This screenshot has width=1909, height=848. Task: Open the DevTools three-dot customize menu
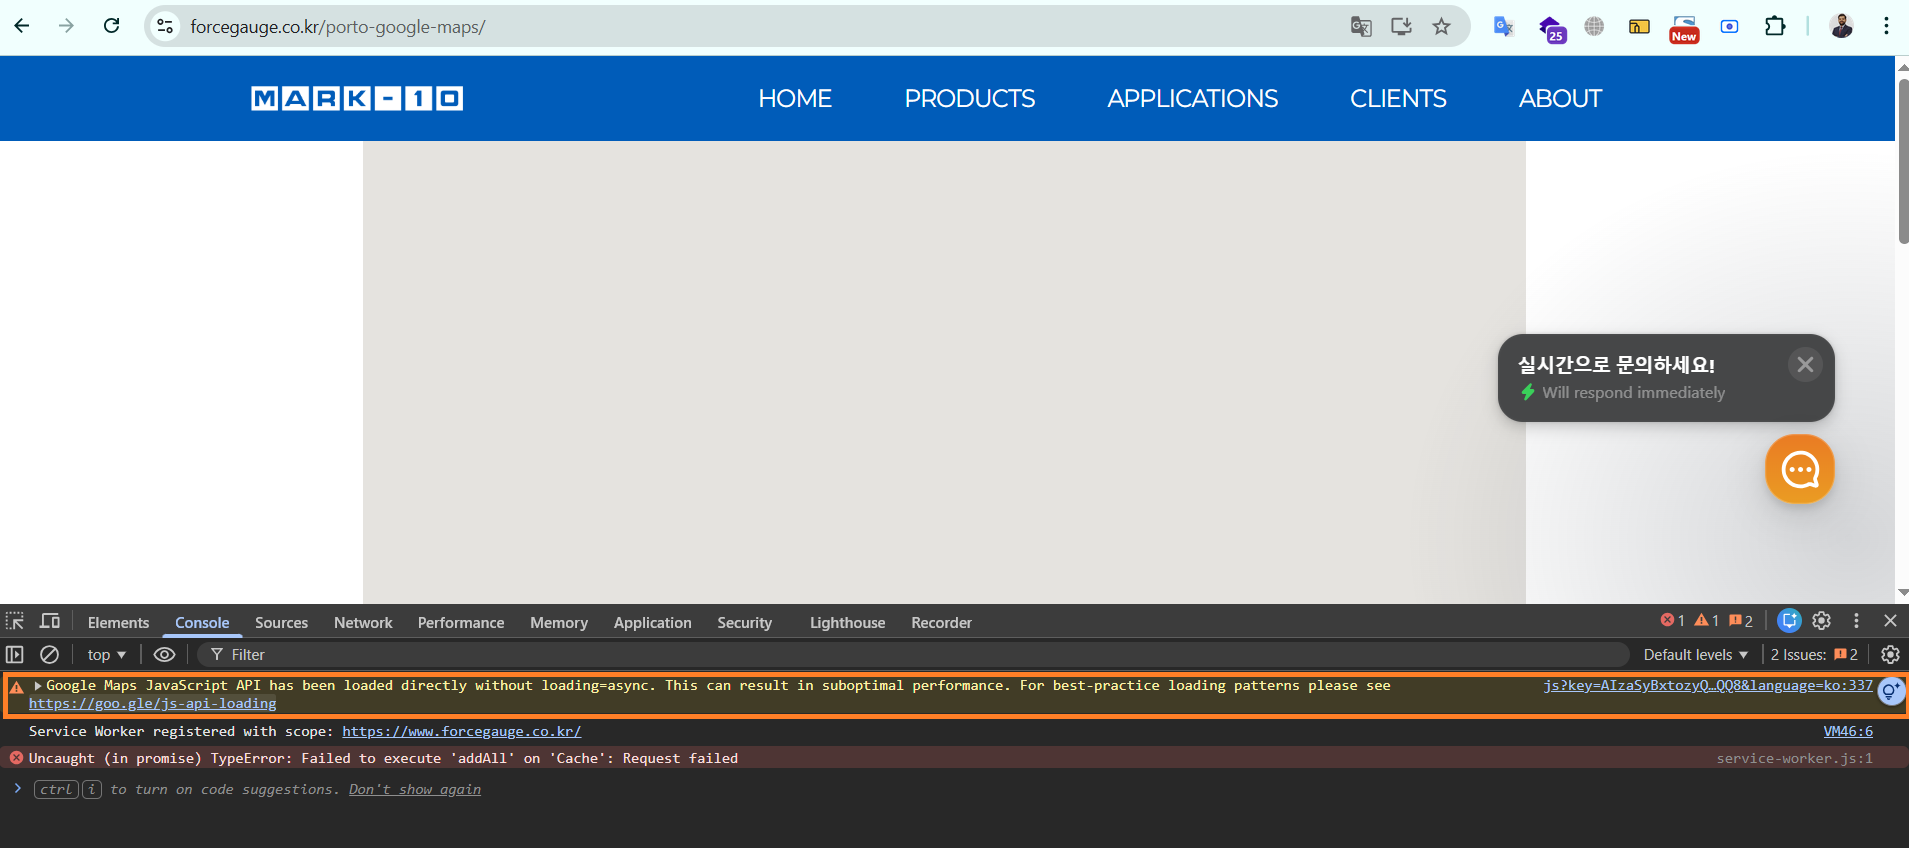pyautogui.click(x=1856, y=621)
